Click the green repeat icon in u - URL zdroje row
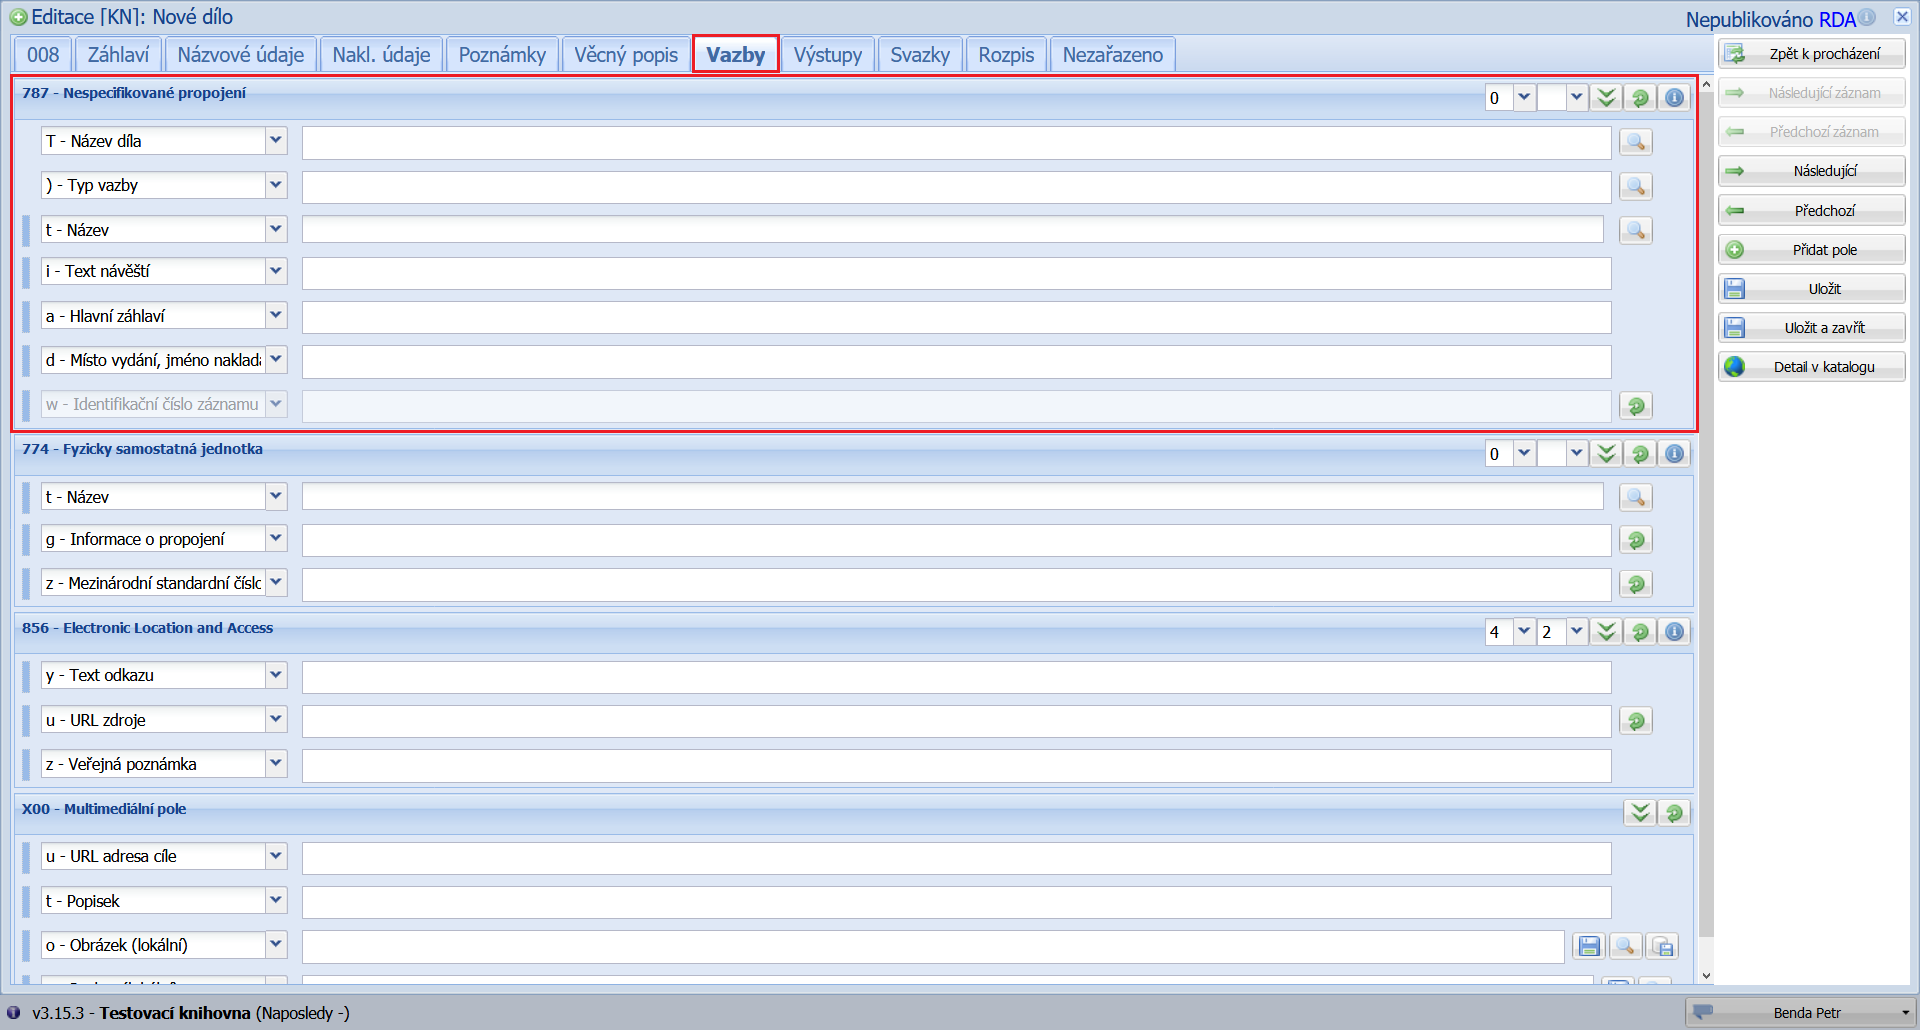The image size is (1925, 1030). click(x=1636, y=721)
